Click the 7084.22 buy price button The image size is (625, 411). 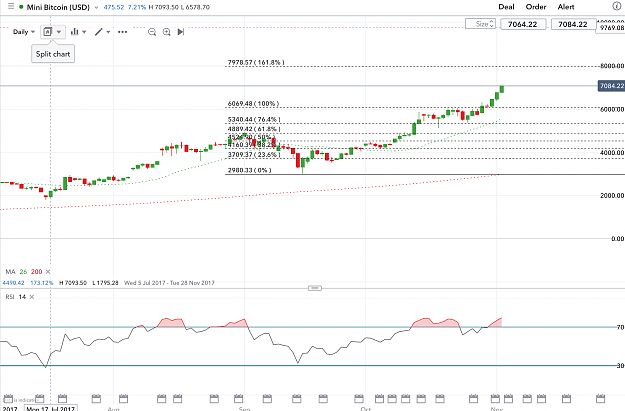coord(573,24)
